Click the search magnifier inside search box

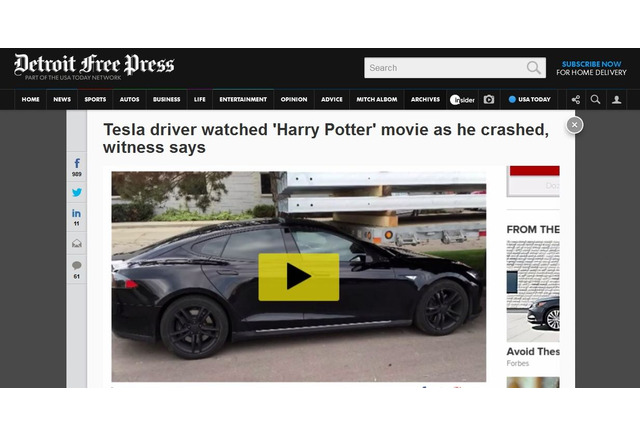(533, 68)
